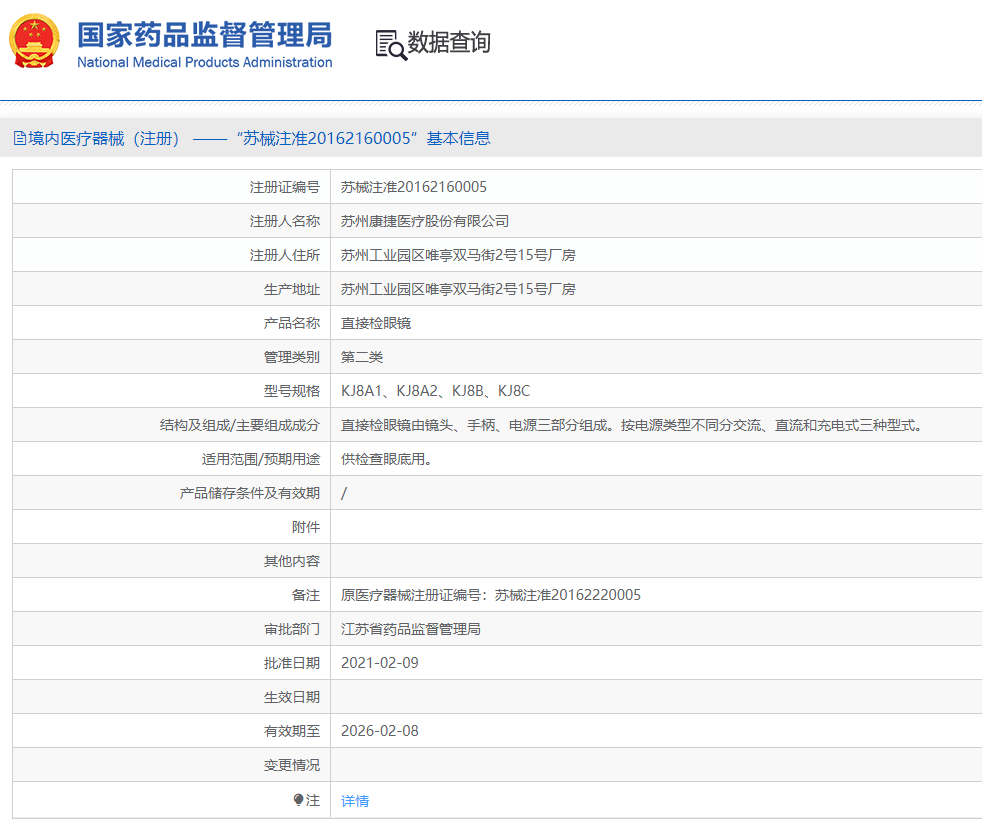Click National Medical Products Administration text
The height and width of the screenshot is (830, 982).
click(205, 63)
